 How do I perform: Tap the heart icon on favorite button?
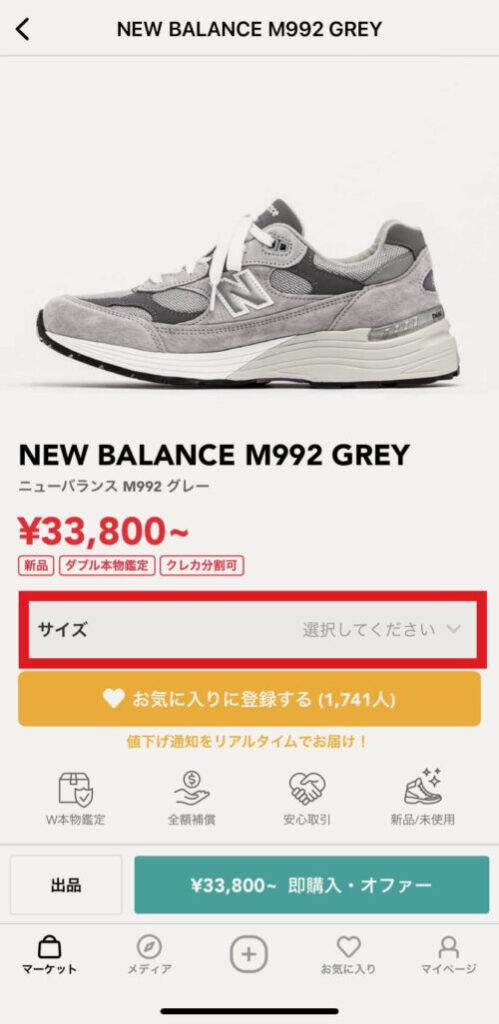114,699
